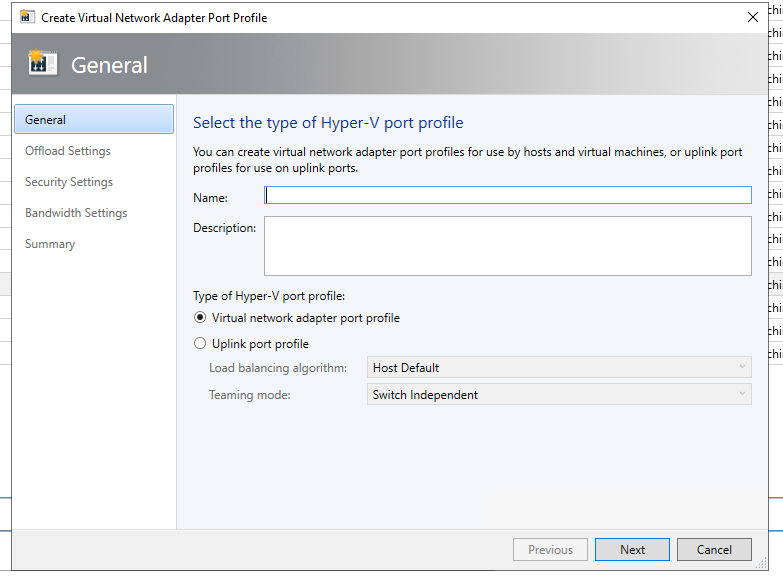Click the dialog title bar port profile icon
Viewport: 783px width, 577px height.
pyautogui.click(x=27, y=17)
